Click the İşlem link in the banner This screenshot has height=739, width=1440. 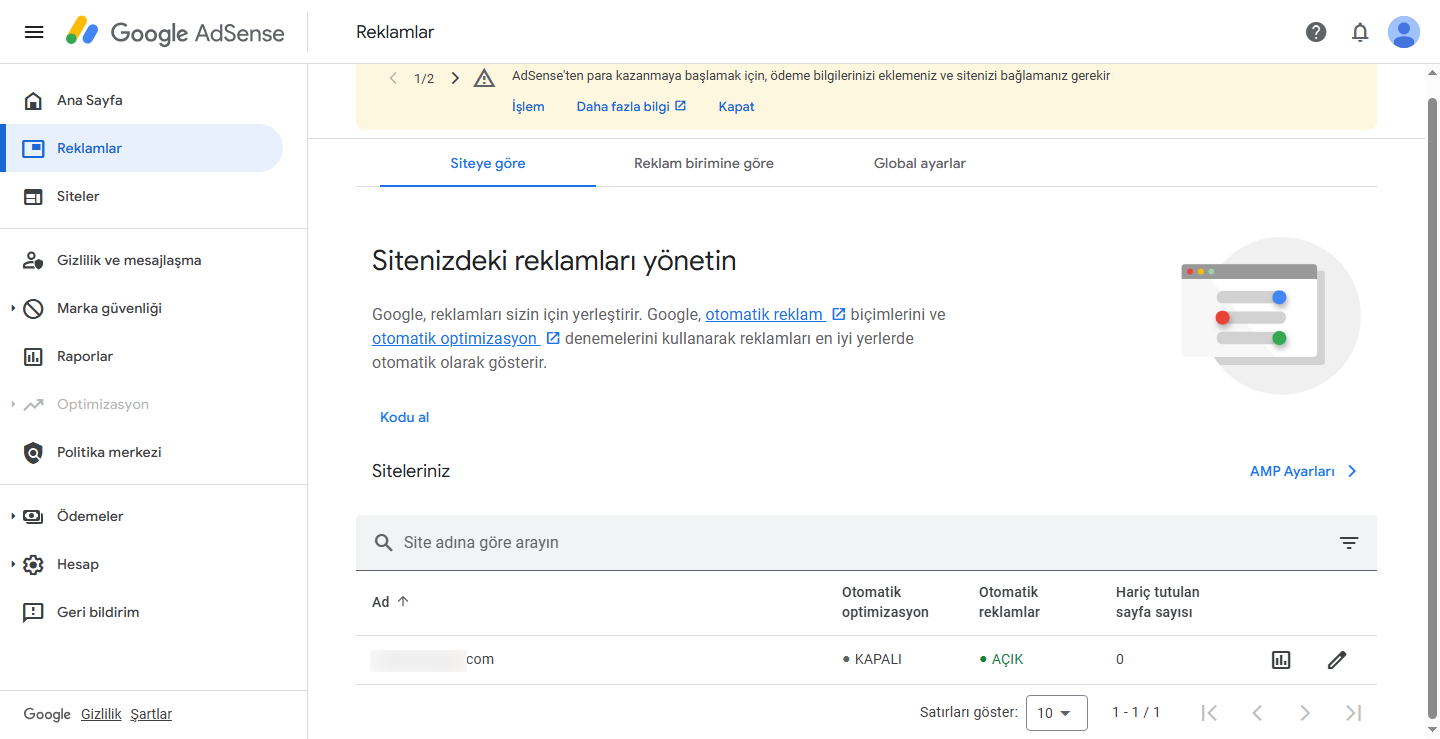pyautogui.click(x=528, y=107)
